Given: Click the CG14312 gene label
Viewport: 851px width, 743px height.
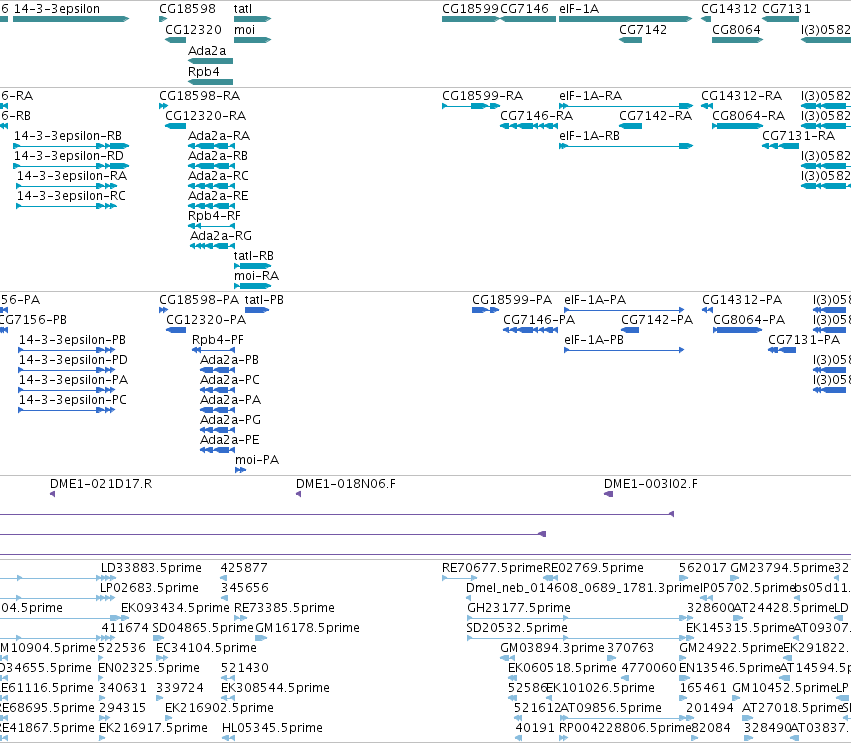Looking at the screenshot, I should tap(728, 9).
